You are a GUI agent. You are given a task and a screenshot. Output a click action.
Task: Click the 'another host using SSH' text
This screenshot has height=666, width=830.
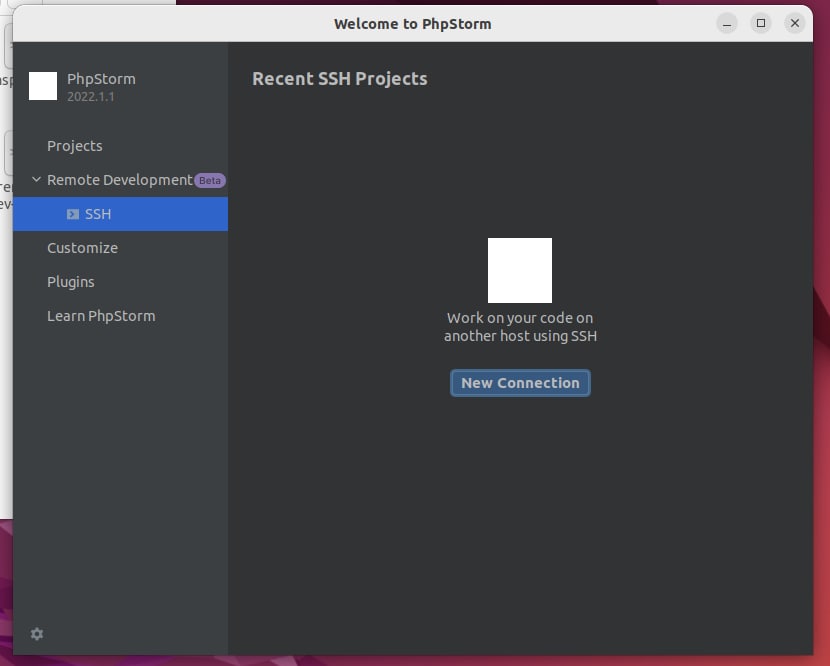520,336
